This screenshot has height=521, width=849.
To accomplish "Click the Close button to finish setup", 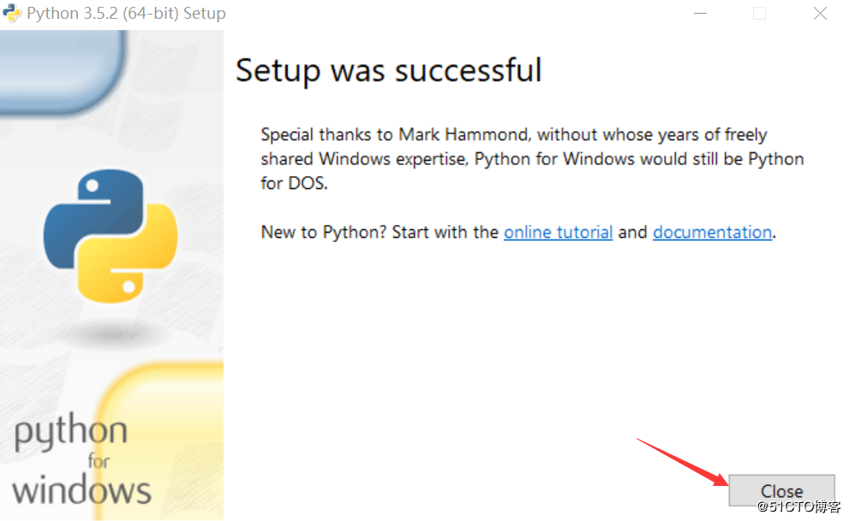I will pos(781,491).
